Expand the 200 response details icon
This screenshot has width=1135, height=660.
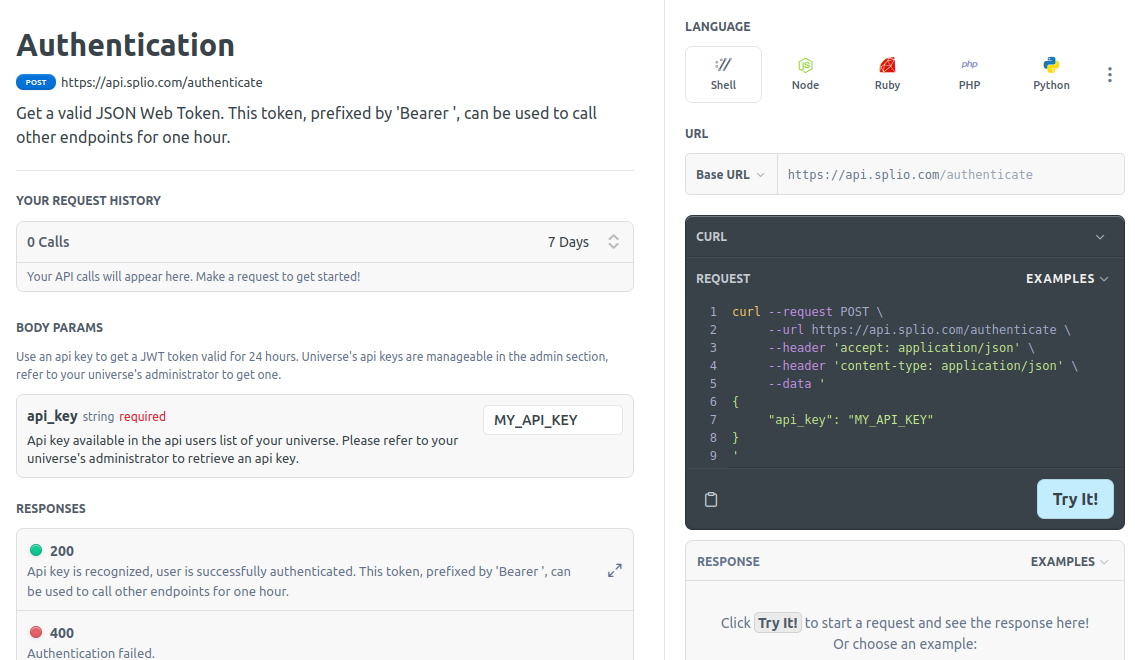pyautogui.click(x=615, y=570)
